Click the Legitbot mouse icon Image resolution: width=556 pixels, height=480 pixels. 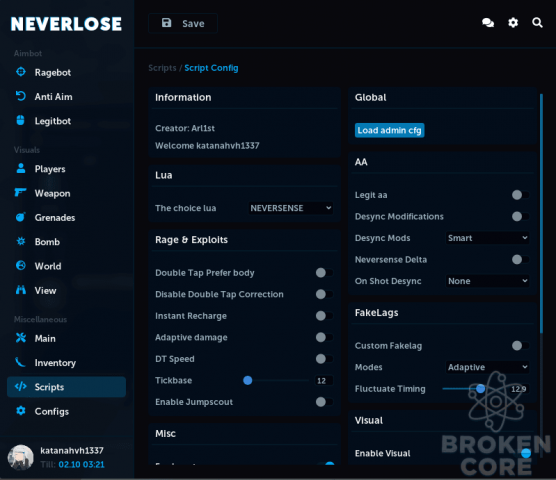(x=21, y=120)
